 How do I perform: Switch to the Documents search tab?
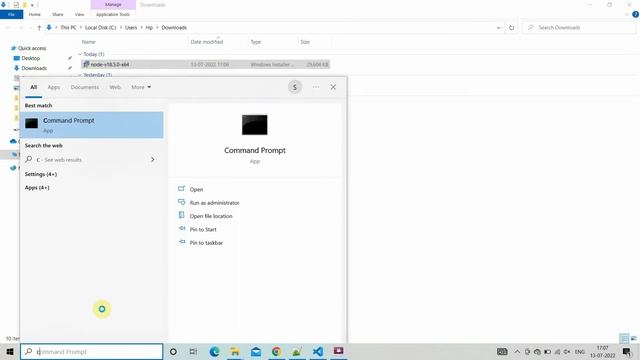pyautogui.click(x=84, y=87)
